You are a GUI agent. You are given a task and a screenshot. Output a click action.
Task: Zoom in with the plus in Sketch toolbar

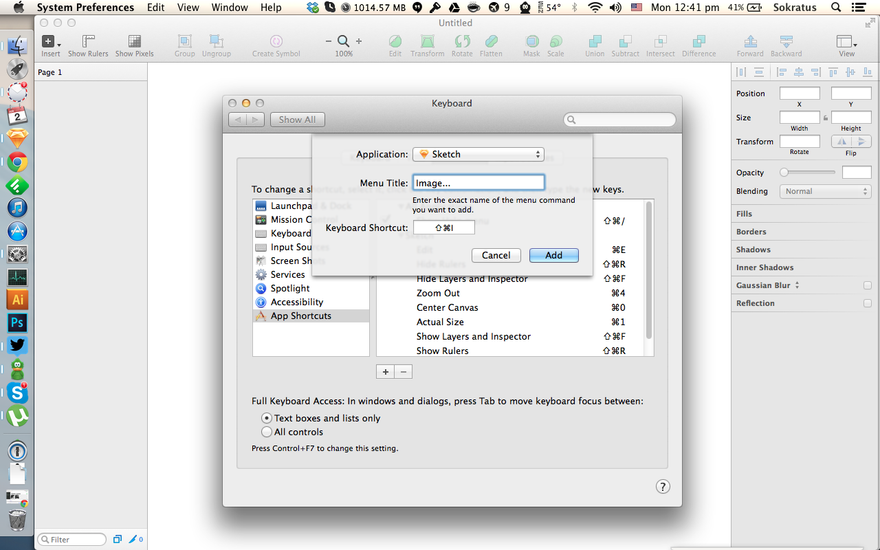(359, 41)
